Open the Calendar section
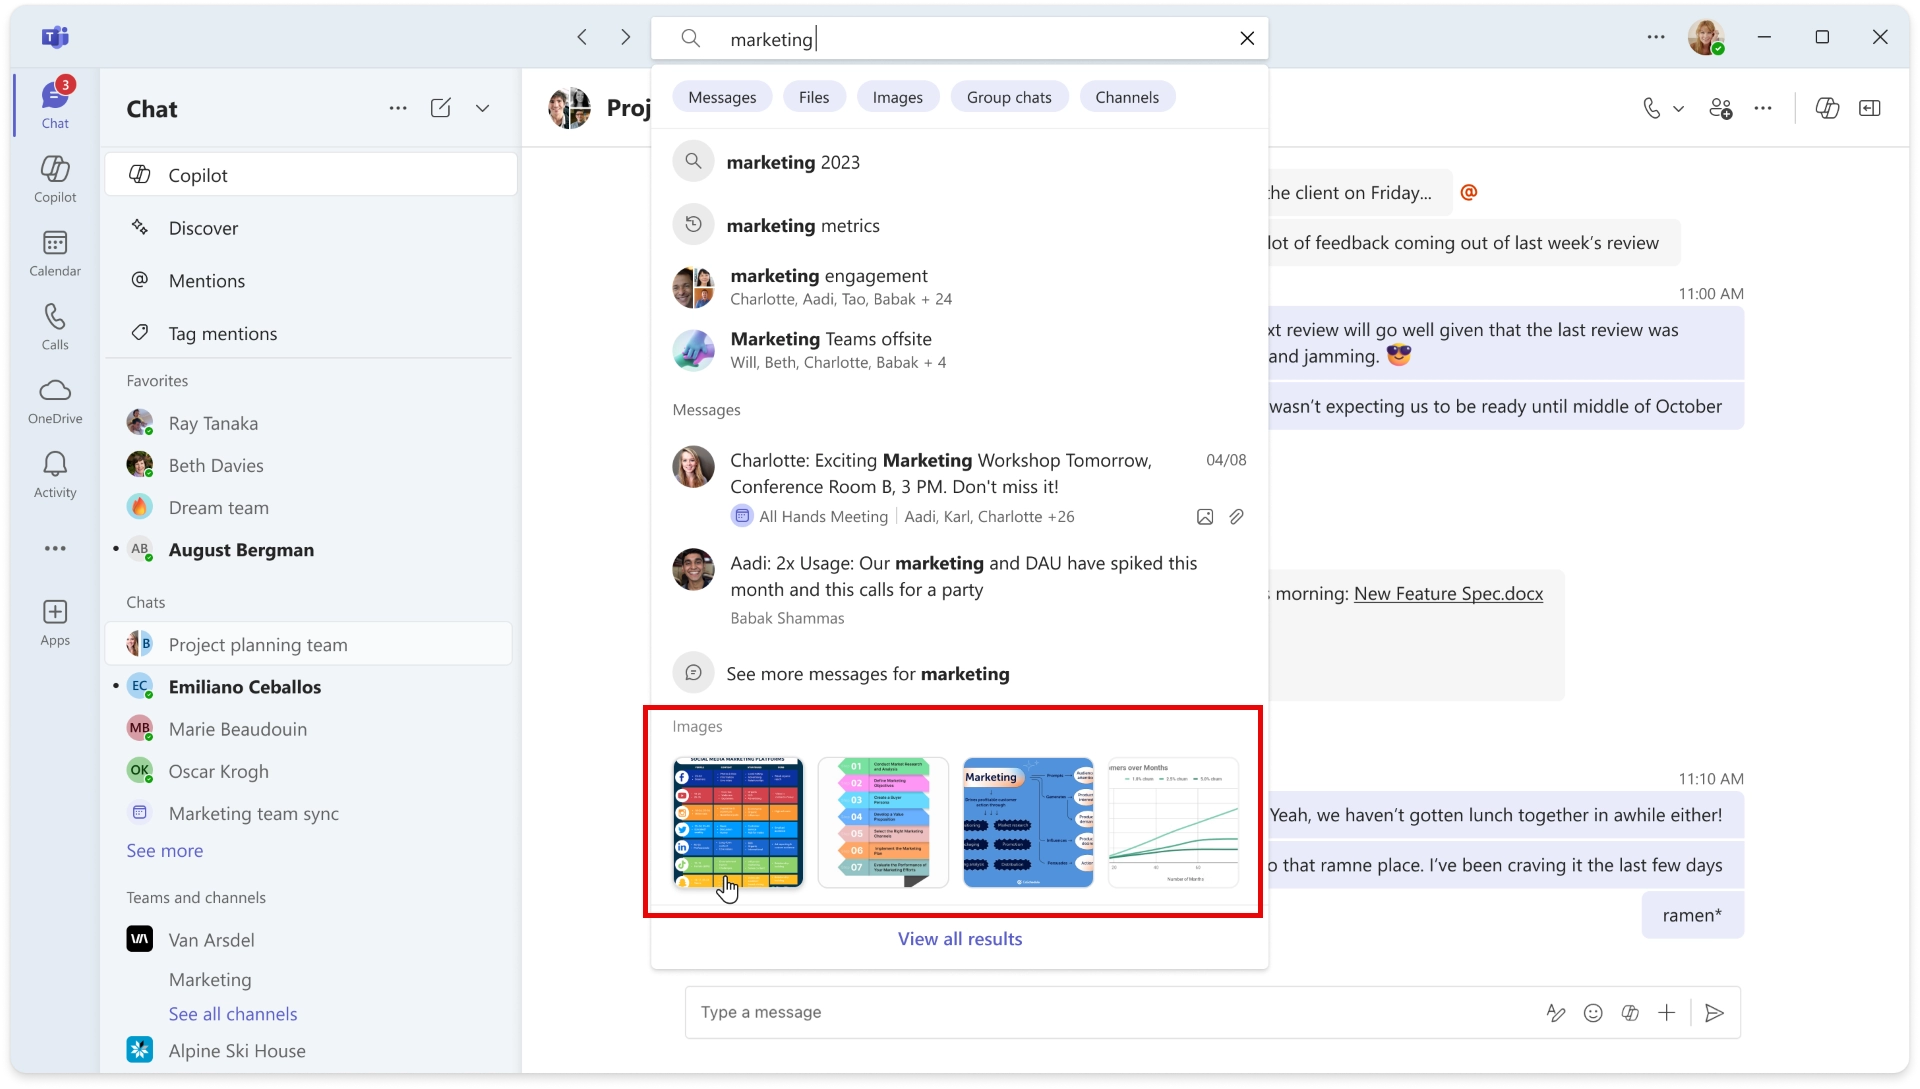The image size is (1920, 1089). coord(55,252)
